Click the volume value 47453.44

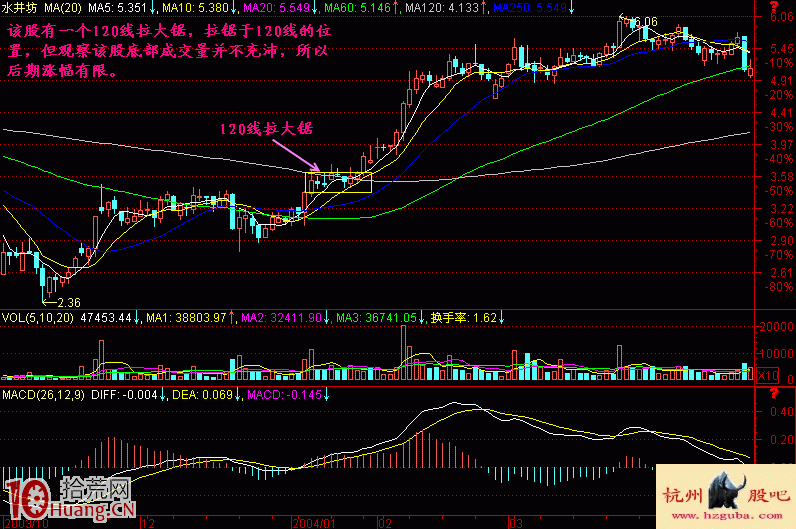point(106,318)
